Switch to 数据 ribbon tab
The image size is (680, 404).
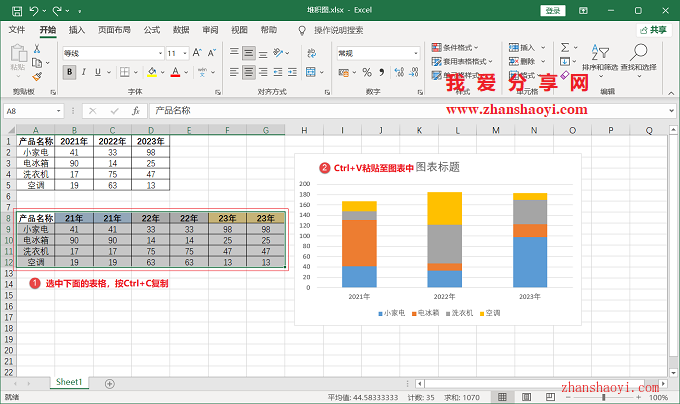[x=181, y=30]
